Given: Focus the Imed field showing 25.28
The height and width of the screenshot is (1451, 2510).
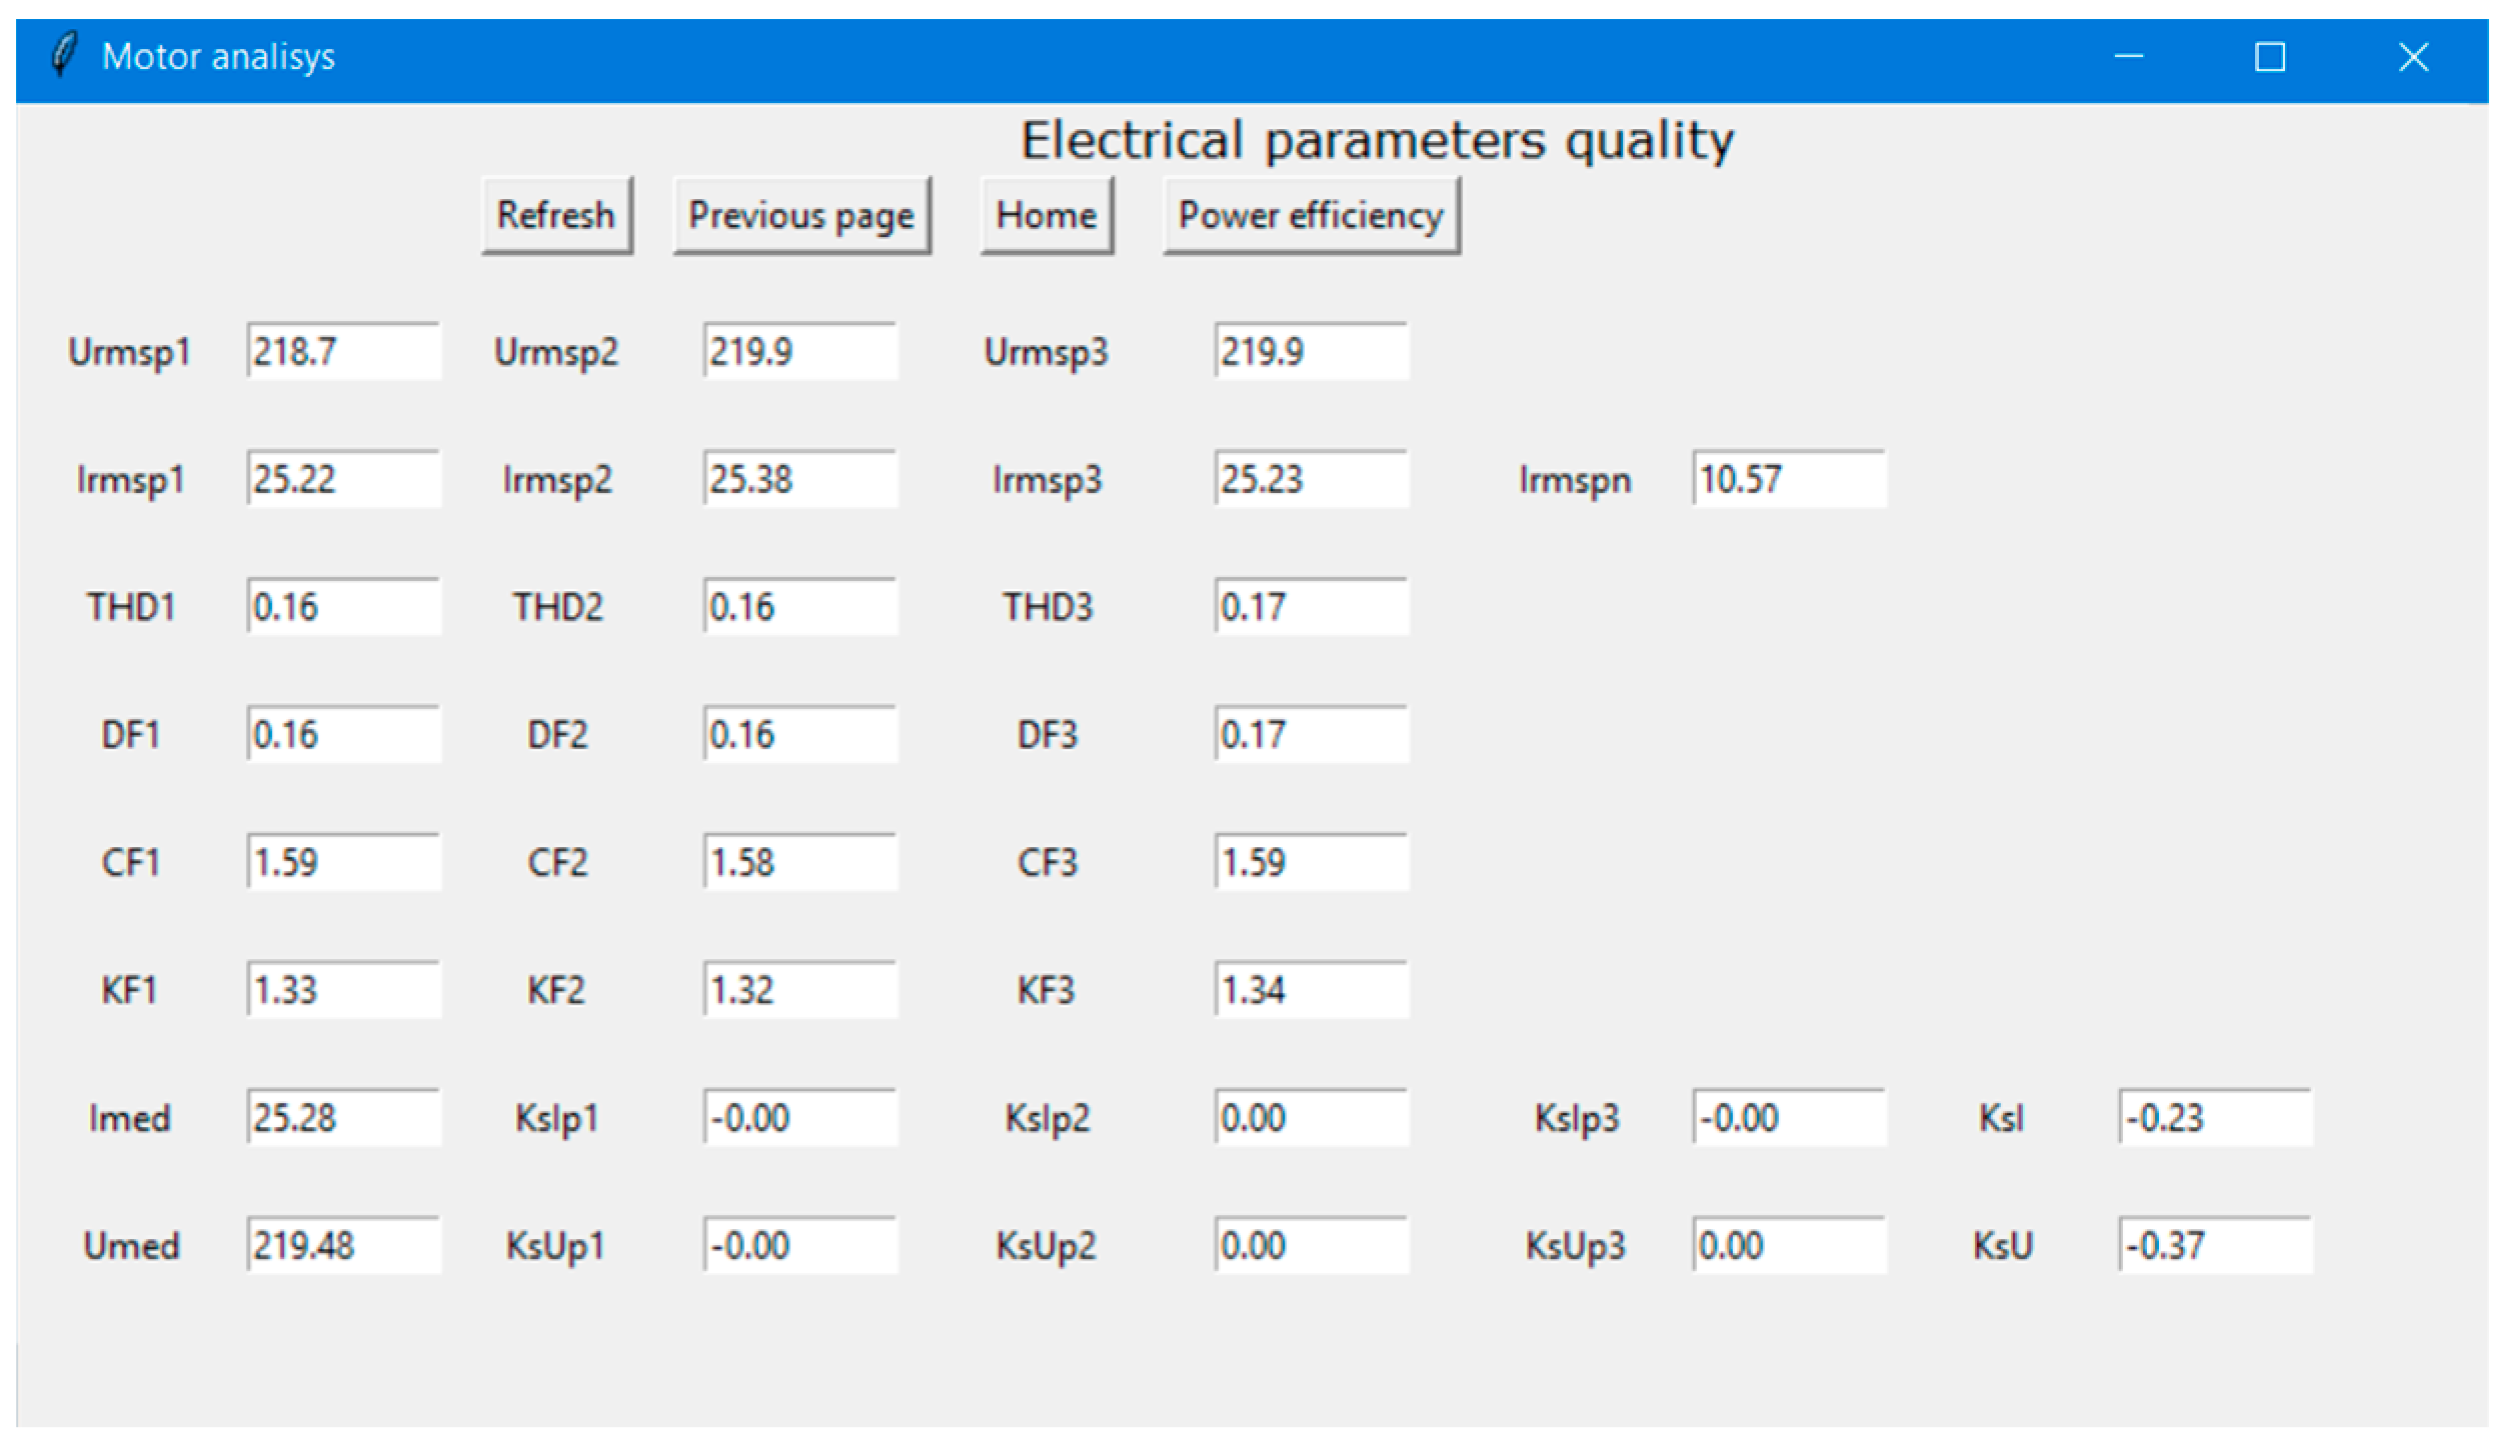Looking at the screenshot, I should tap(343, 1118).
